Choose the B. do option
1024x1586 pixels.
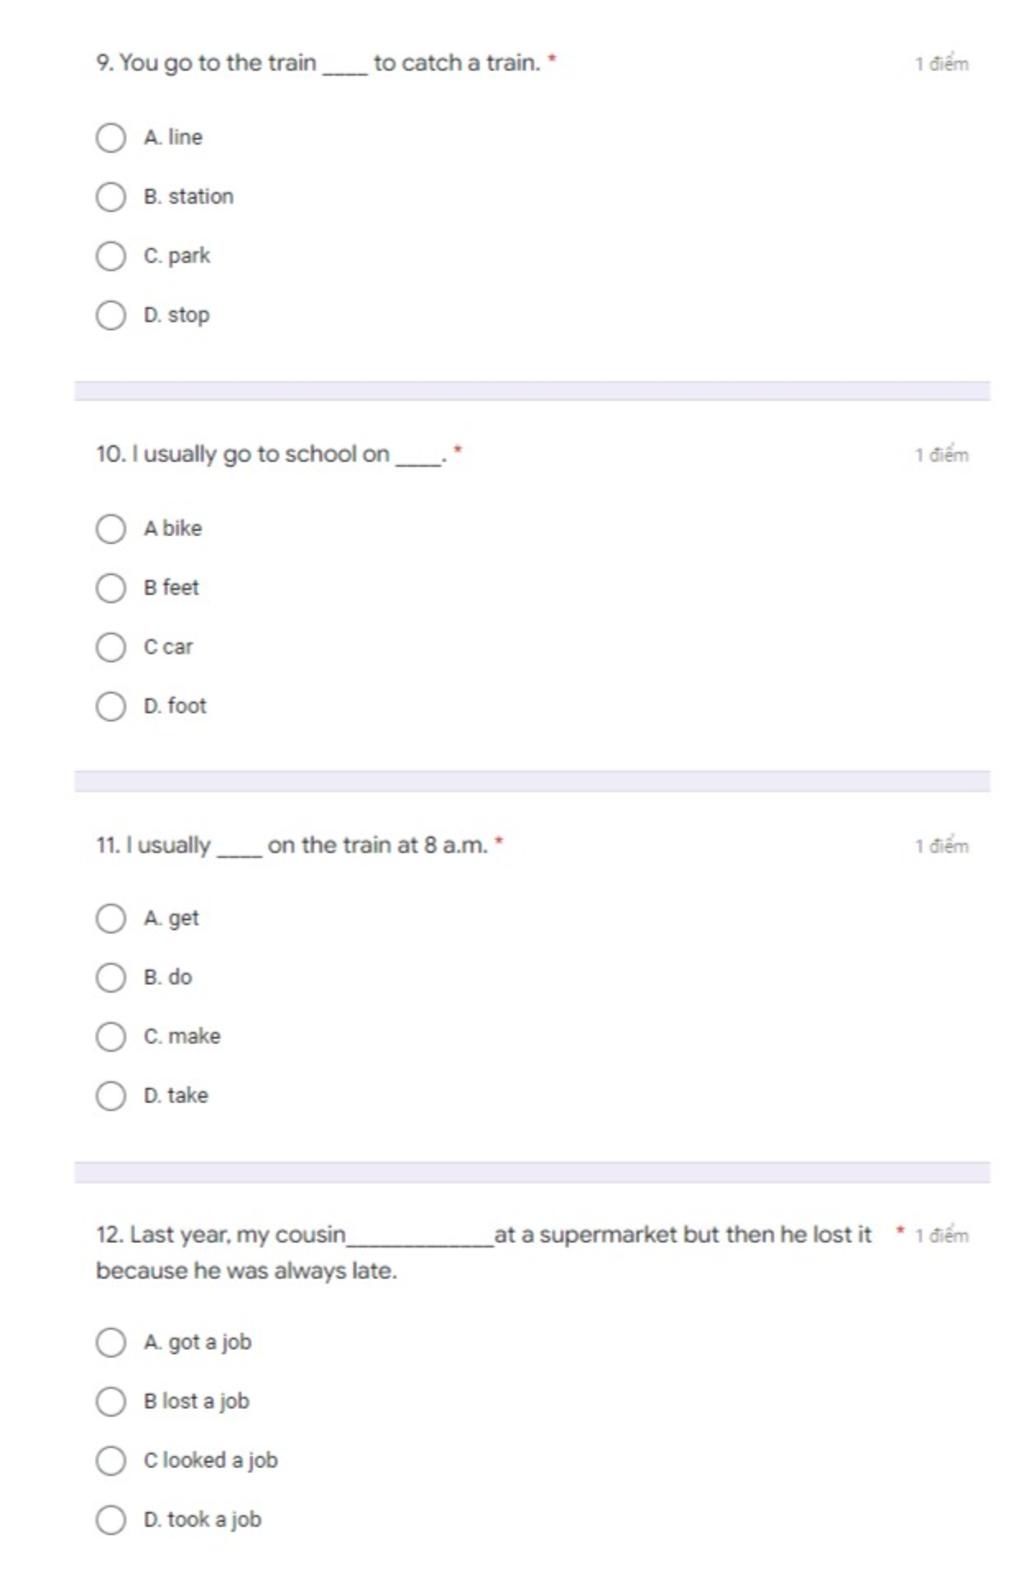111,978
